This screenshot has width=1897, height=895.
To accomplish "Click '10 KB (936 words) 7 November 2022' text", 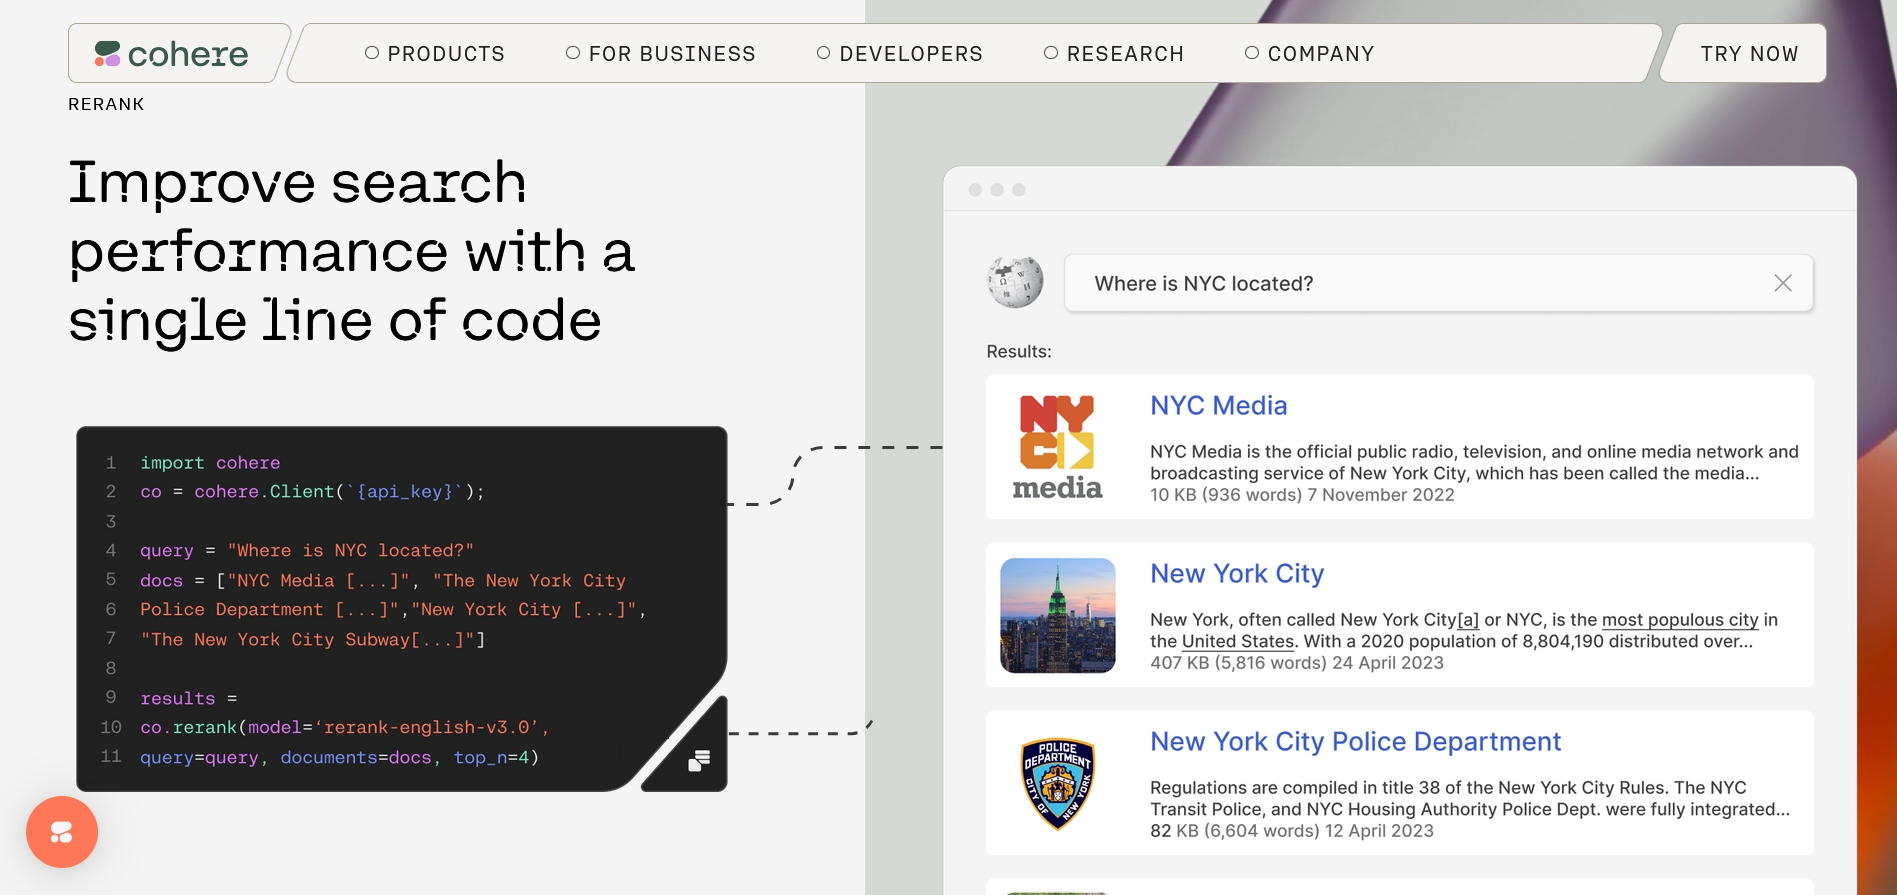I will 1302,495.
